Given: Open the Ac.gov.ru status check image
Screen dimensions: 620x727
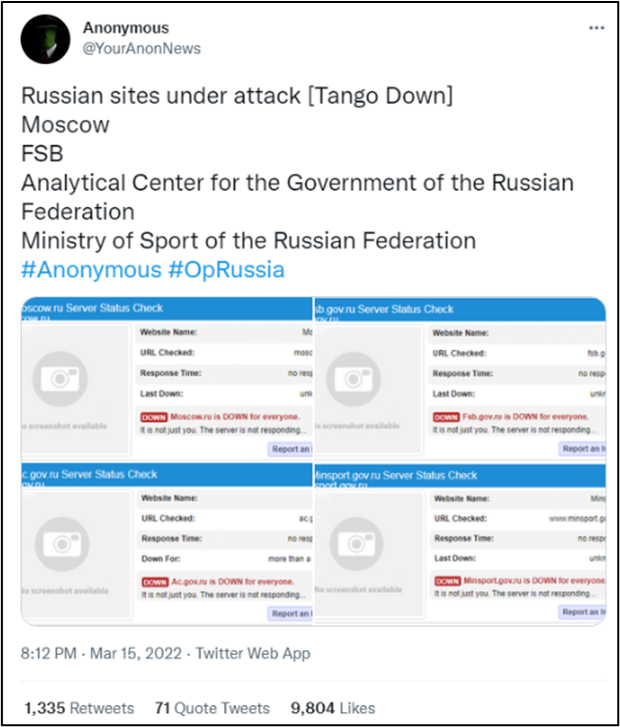Looking at the screenshot, I should 167,544.
